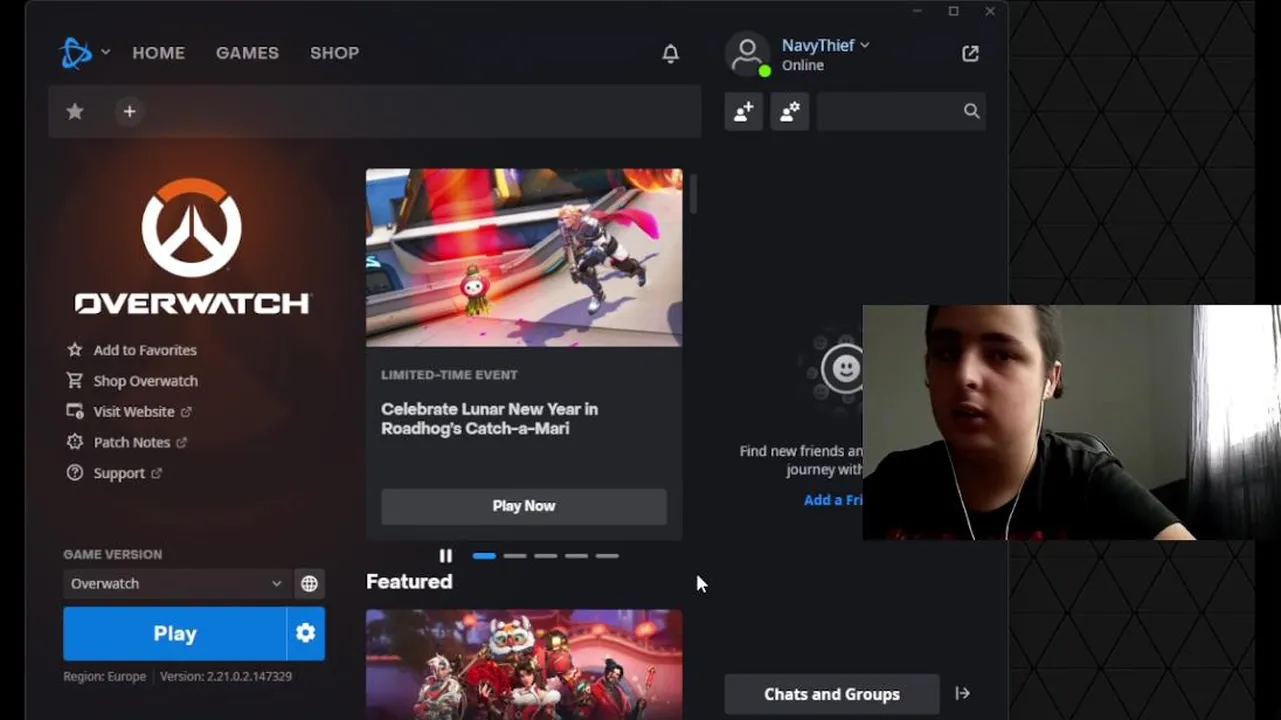Open the Lunar New Year event image
The image size is (1281, 720).
point(524,257)
